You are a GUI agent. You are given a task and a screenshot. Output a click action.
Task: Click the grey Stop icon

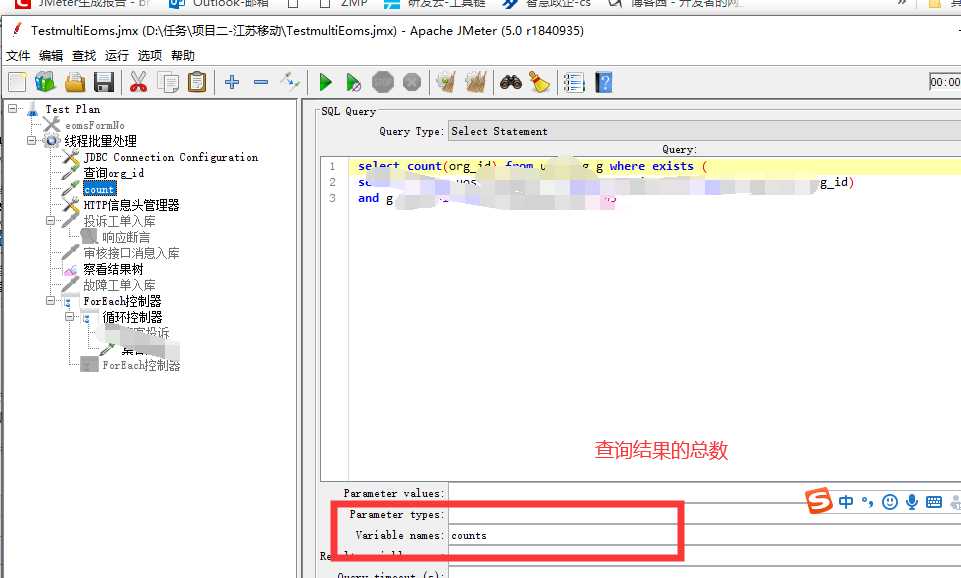[x=383, y=82]
